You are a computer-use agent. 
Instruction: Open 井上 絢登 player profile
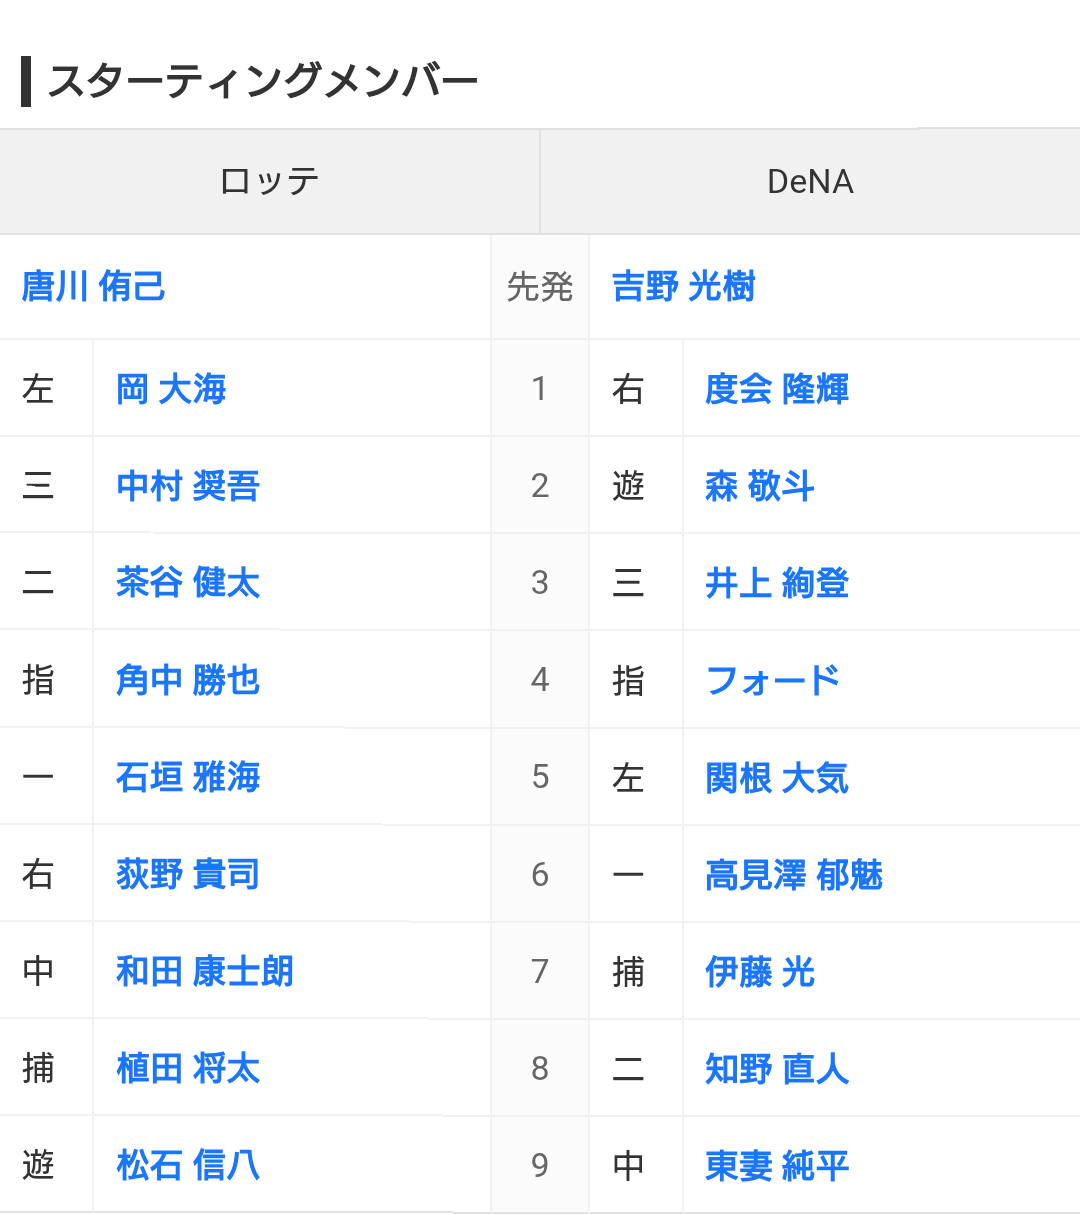point(777,583)
